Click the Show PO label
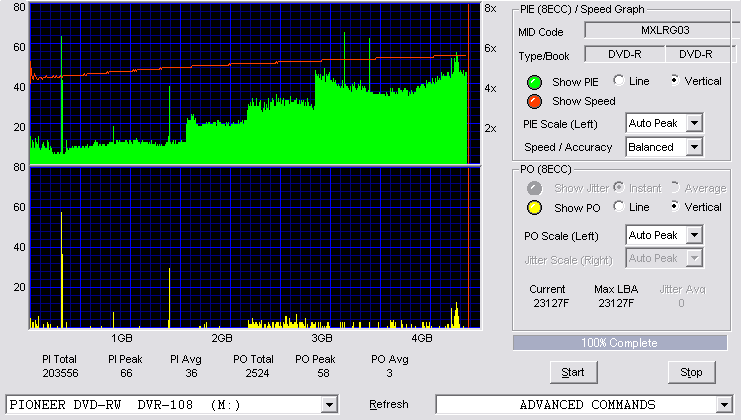Image resolution: width=742 pixels, height=420 pixels. tap(577, 208)
